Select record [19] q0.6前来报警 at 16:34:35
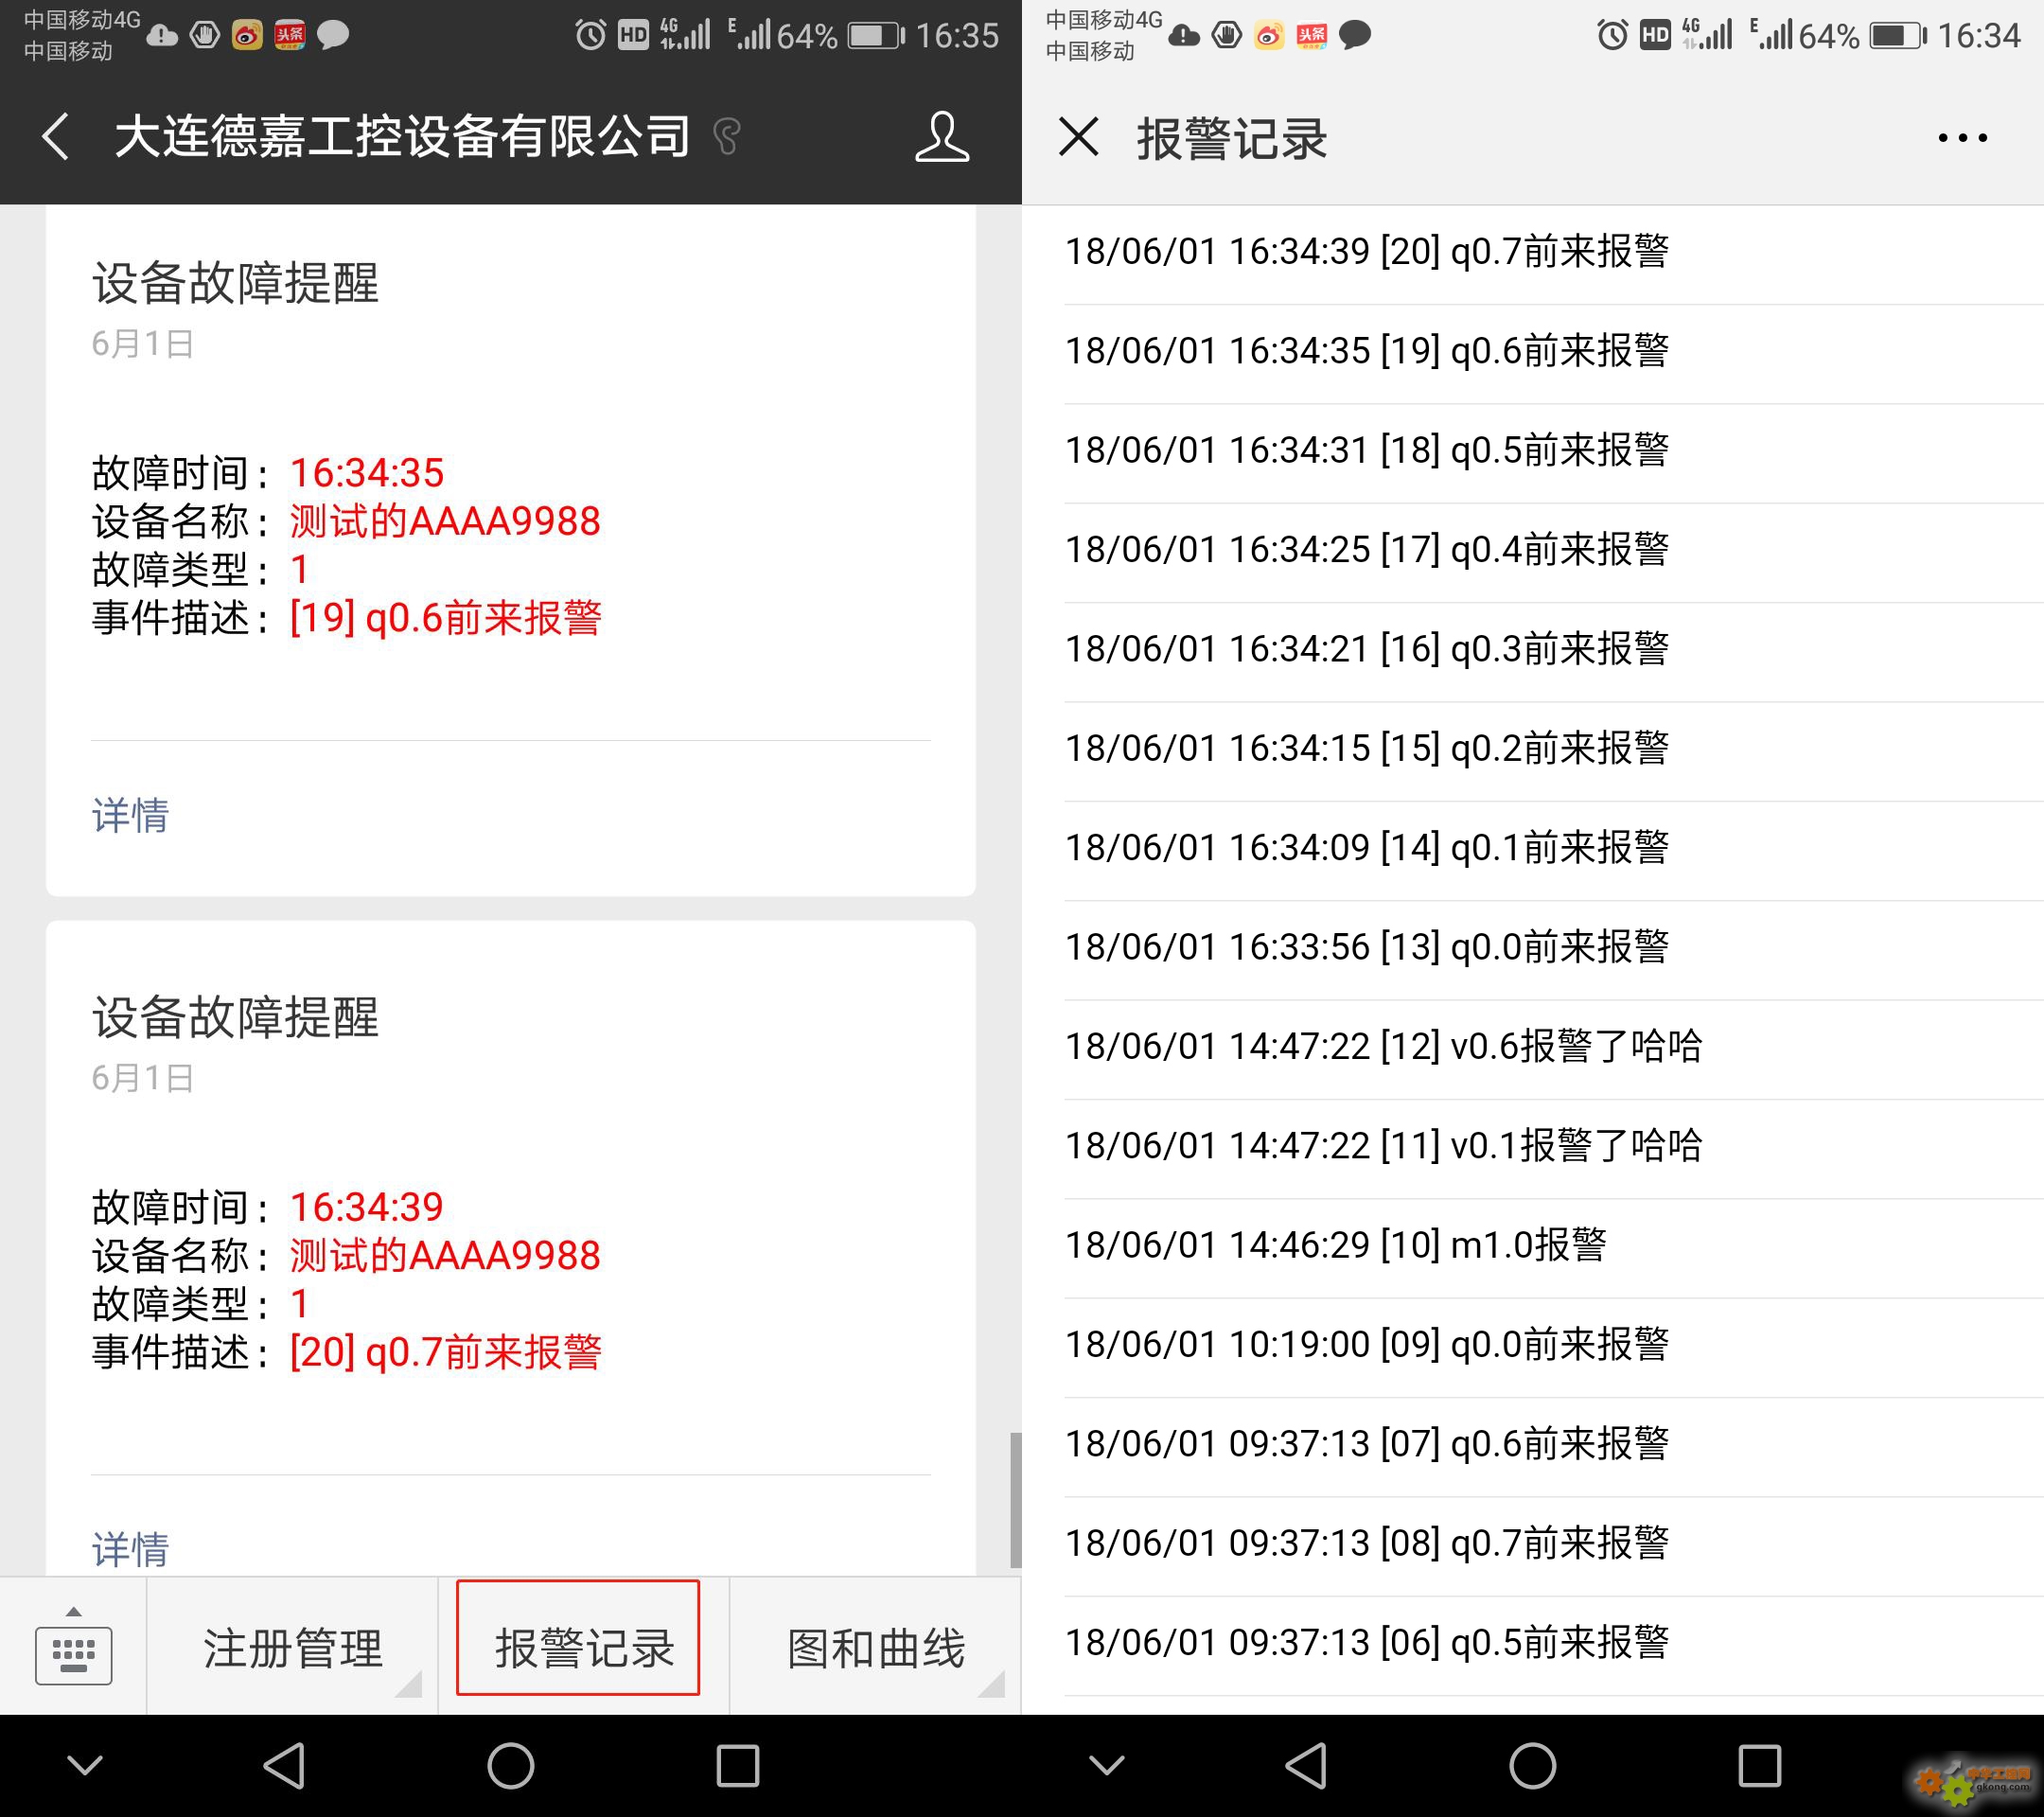Image resolution: width=2044 pixels, height=1817 pixels. click(1533, 352)
